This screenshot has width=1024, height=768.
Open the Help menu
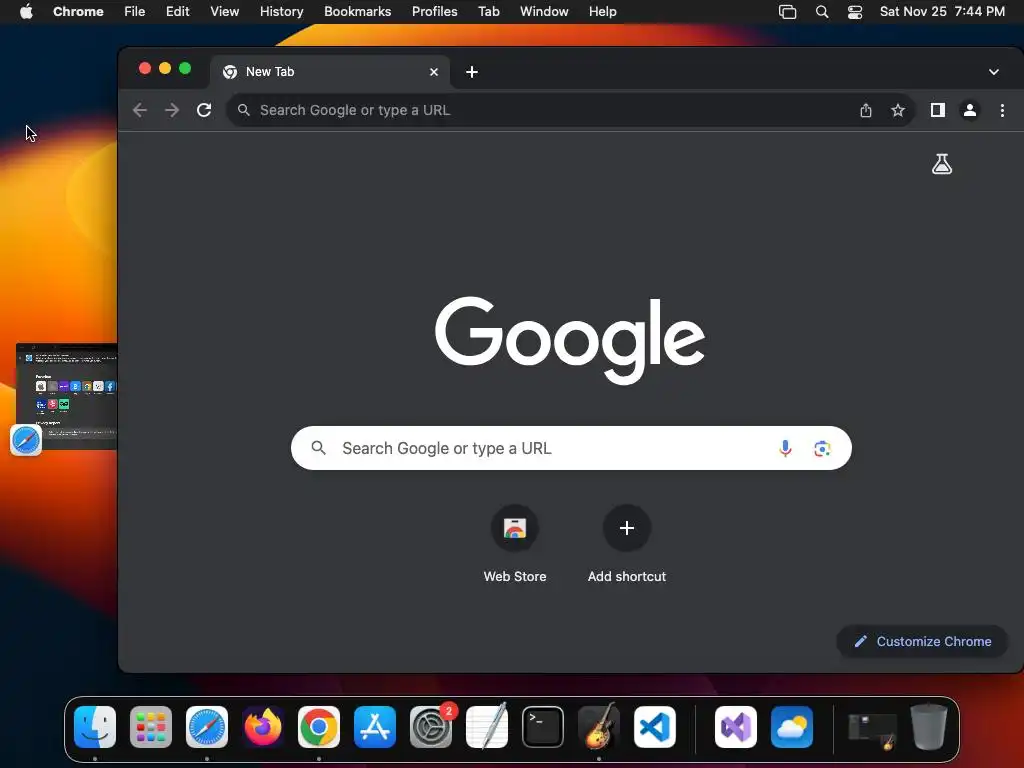[x=602, y=11]
